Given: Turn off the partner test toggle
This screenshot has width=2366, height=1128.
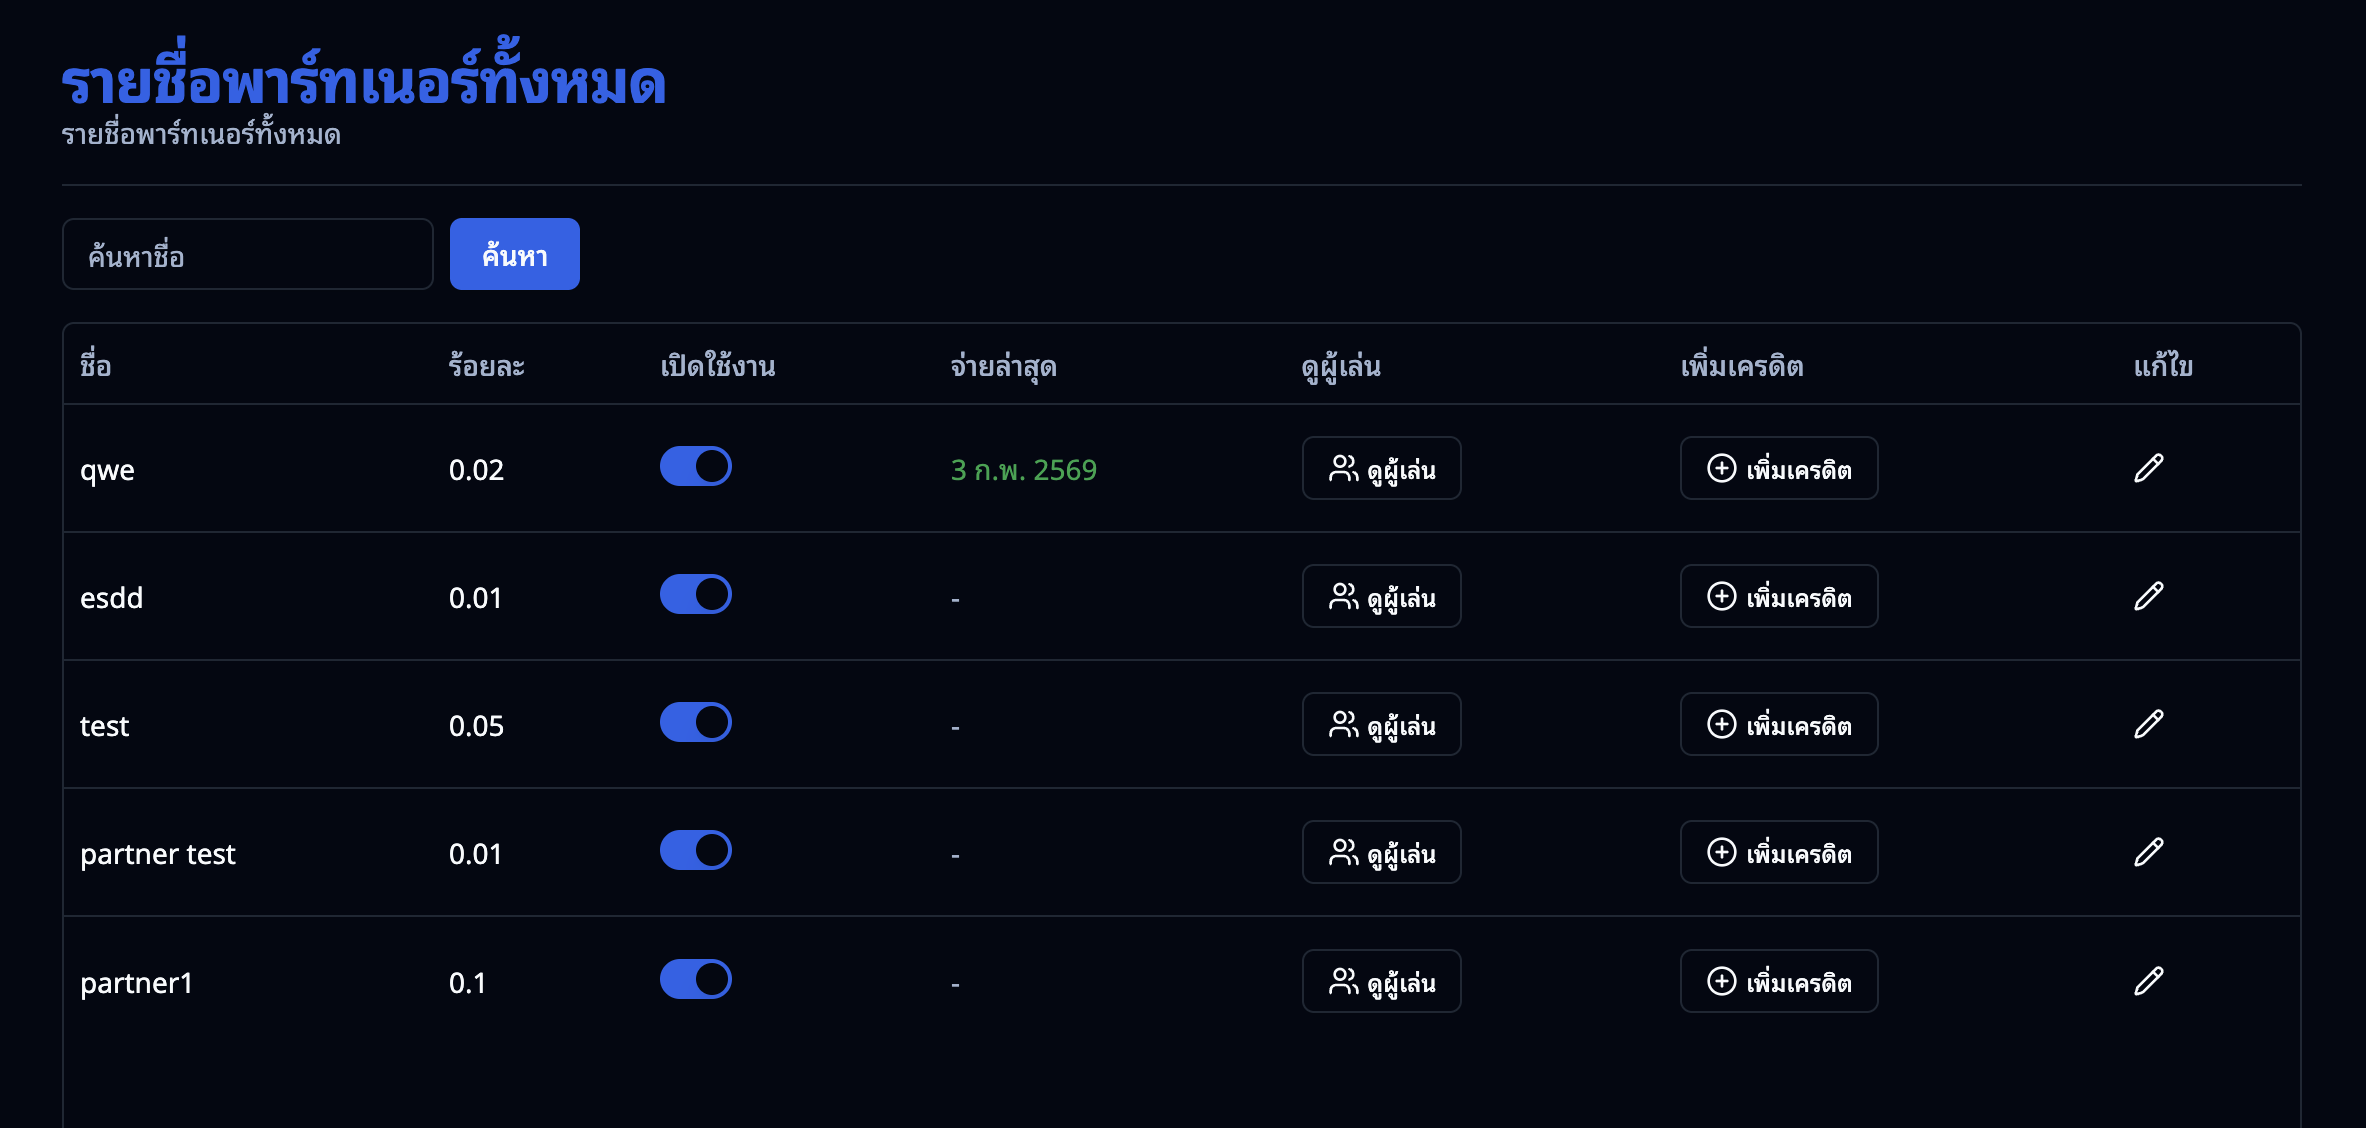Looking at the screenshot, I should click(x=696, y=850).
